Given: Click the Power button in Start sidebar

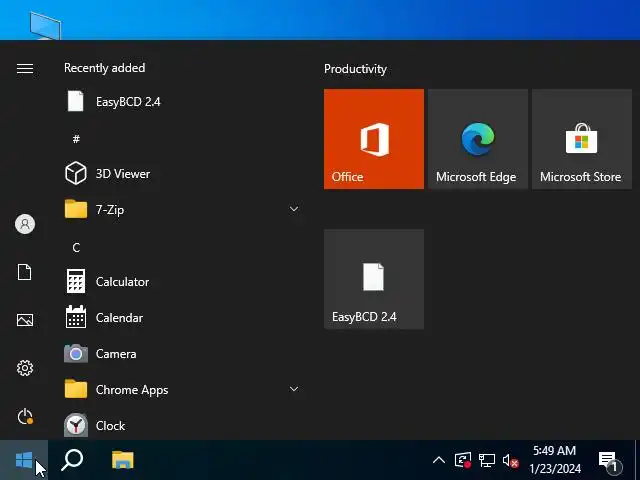Looking at the screenshot, I should 25,416.
